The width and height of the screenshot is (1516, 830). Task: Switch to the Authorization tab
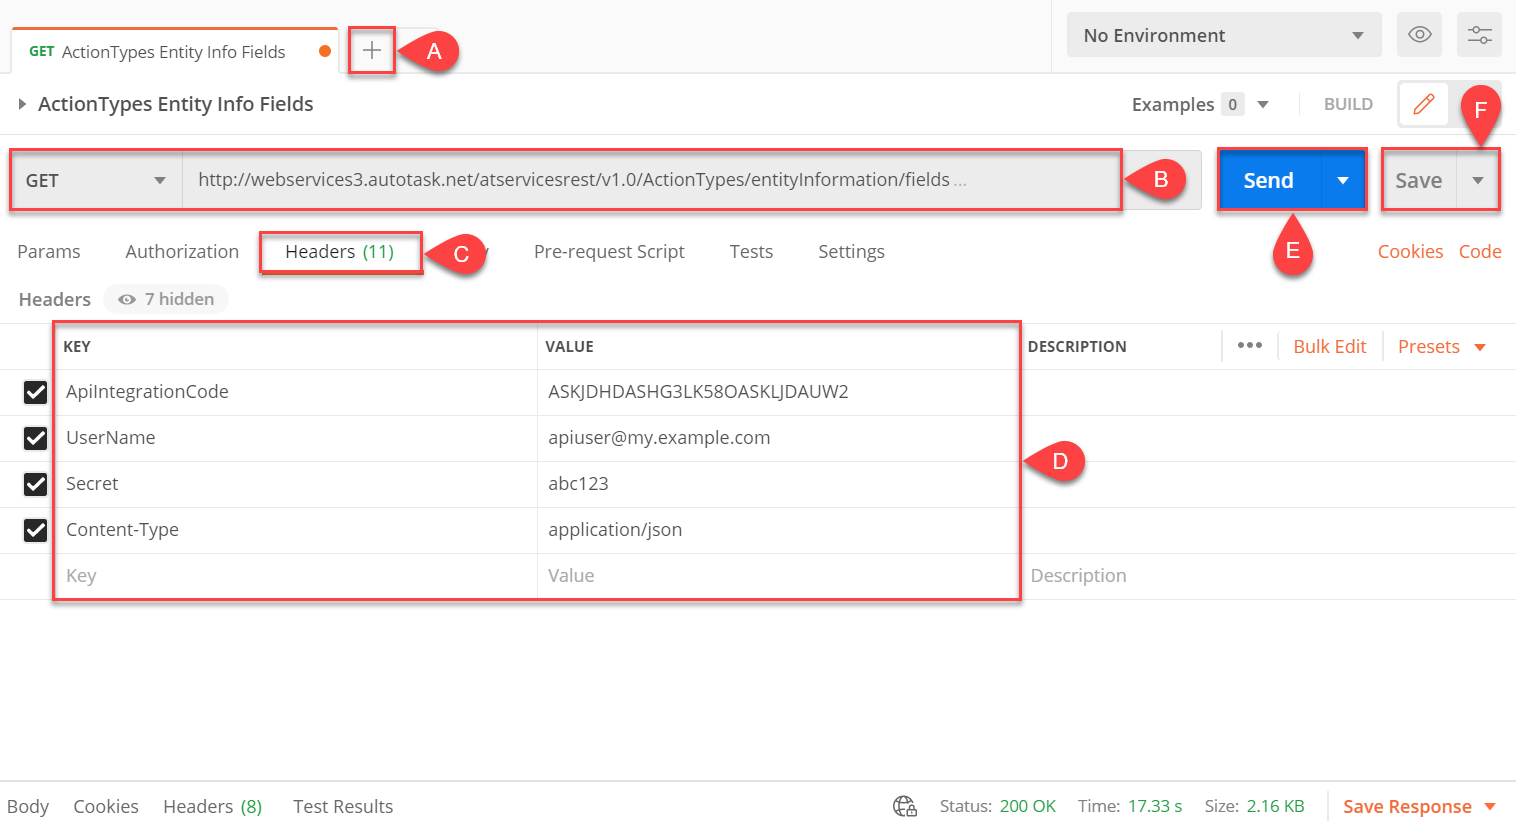click(181, 251)
